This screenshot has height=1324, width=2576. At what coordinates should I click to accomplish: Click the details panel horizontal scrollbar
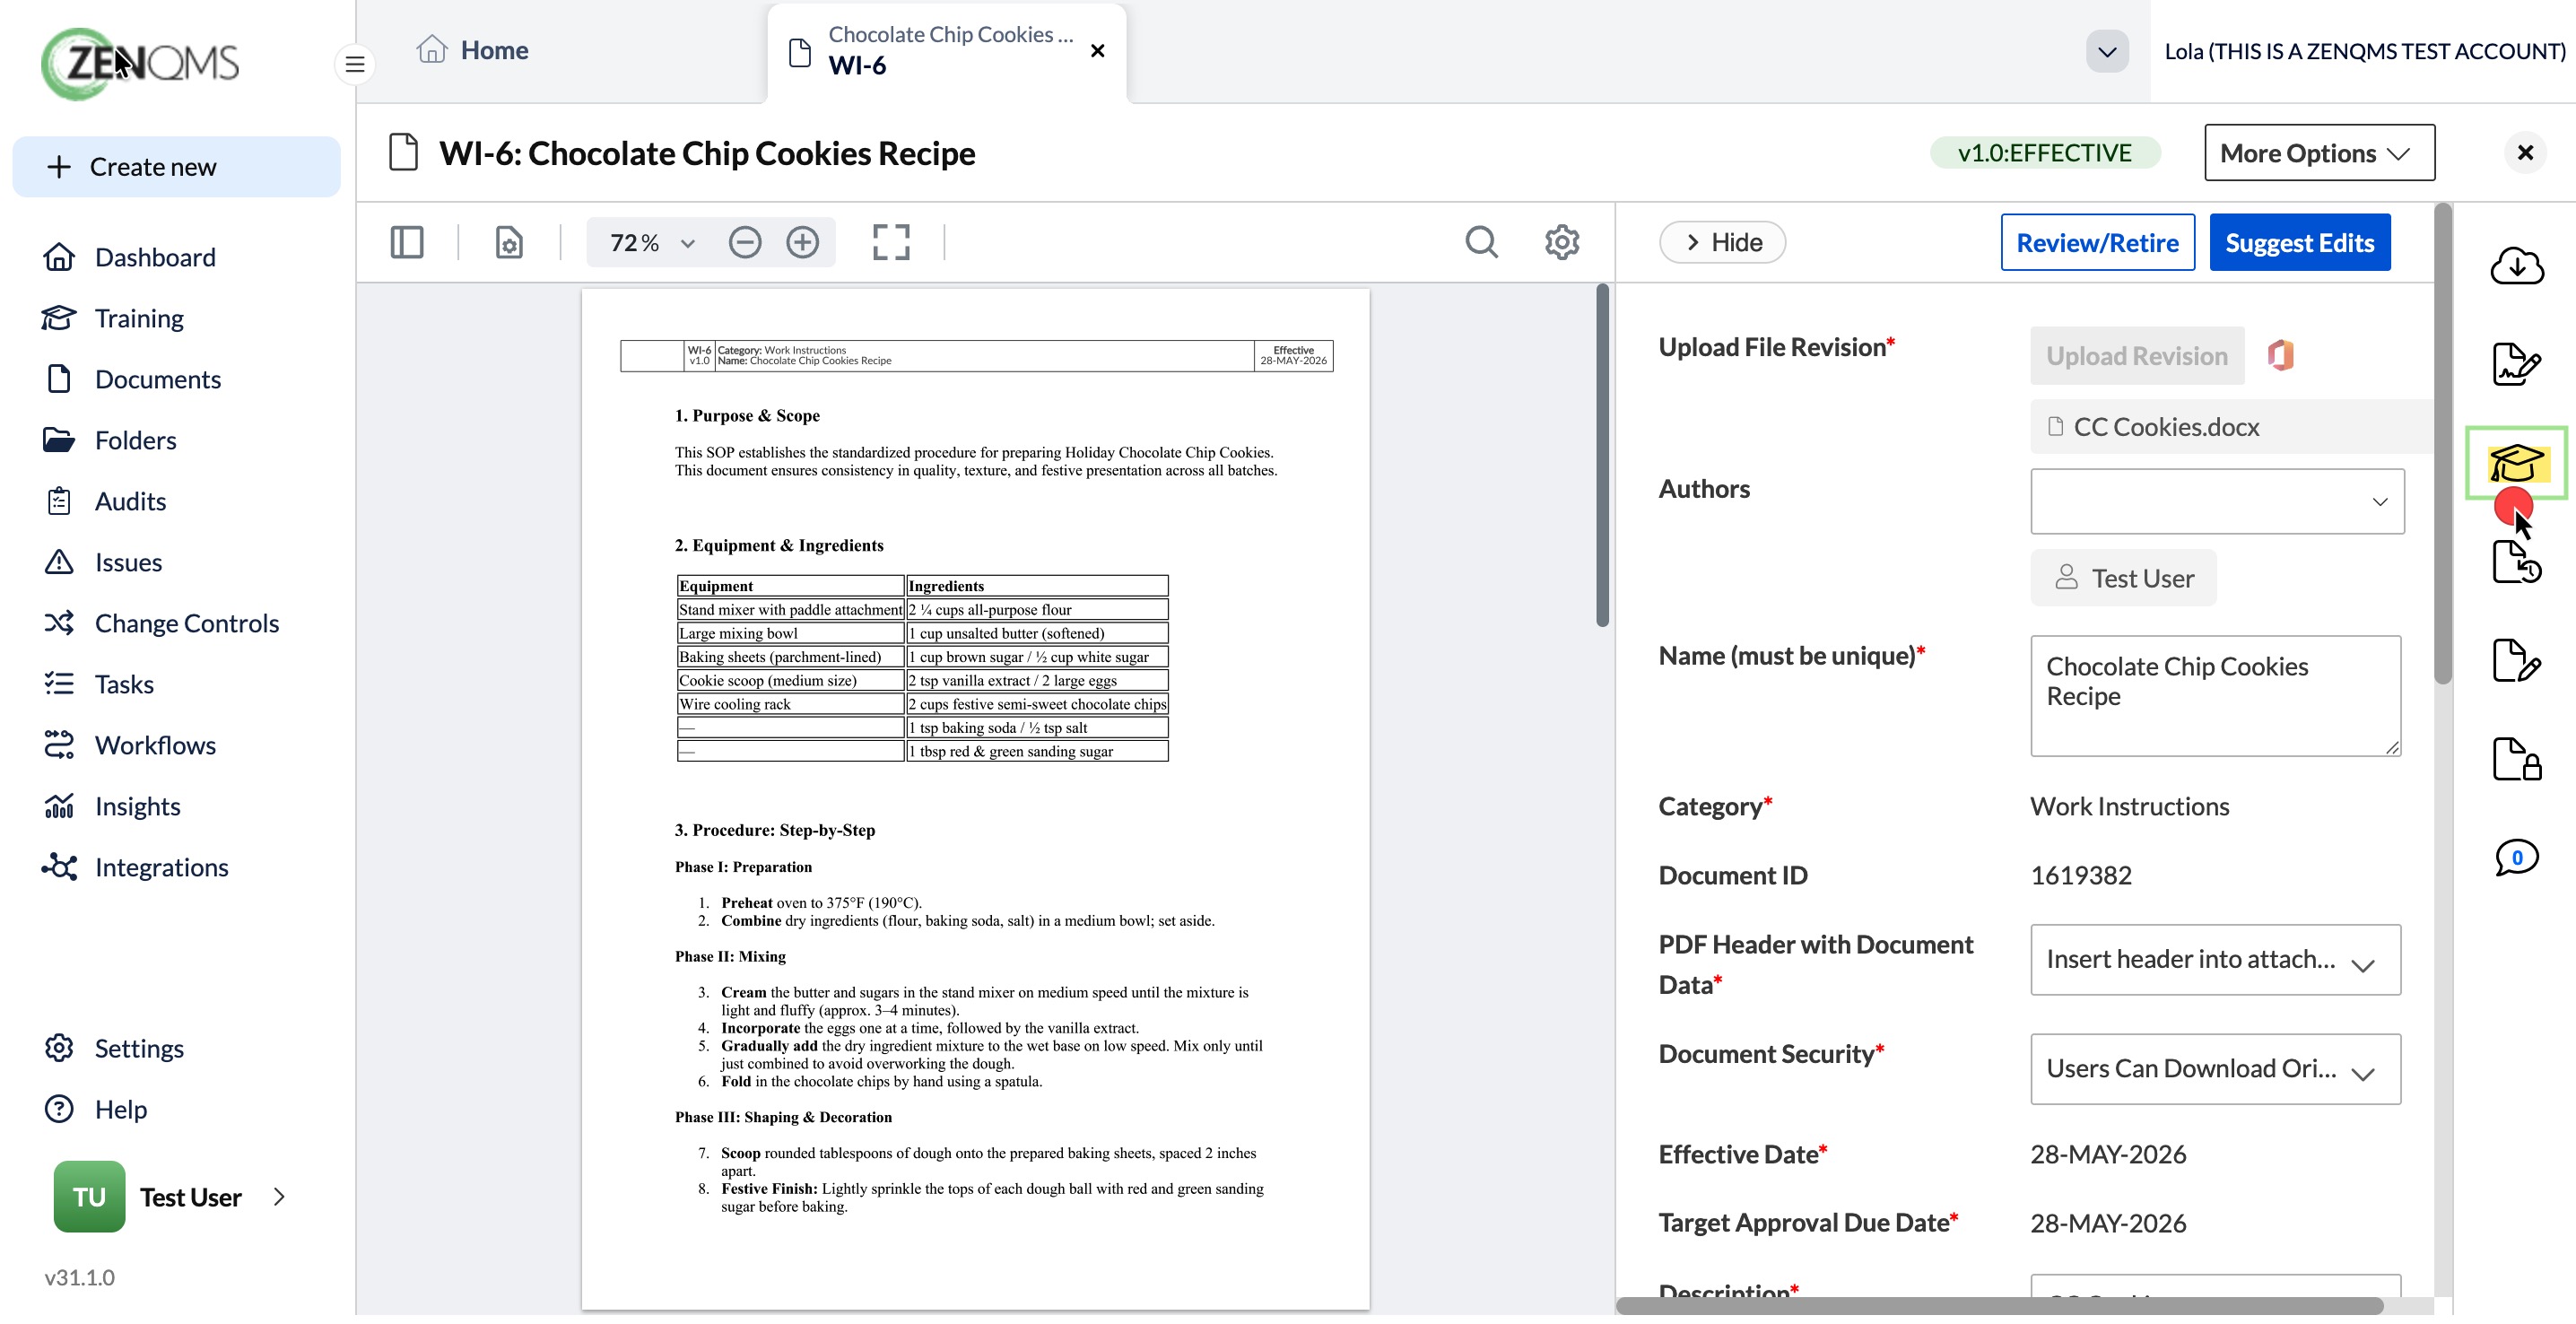click(x=2000, y=1306)
